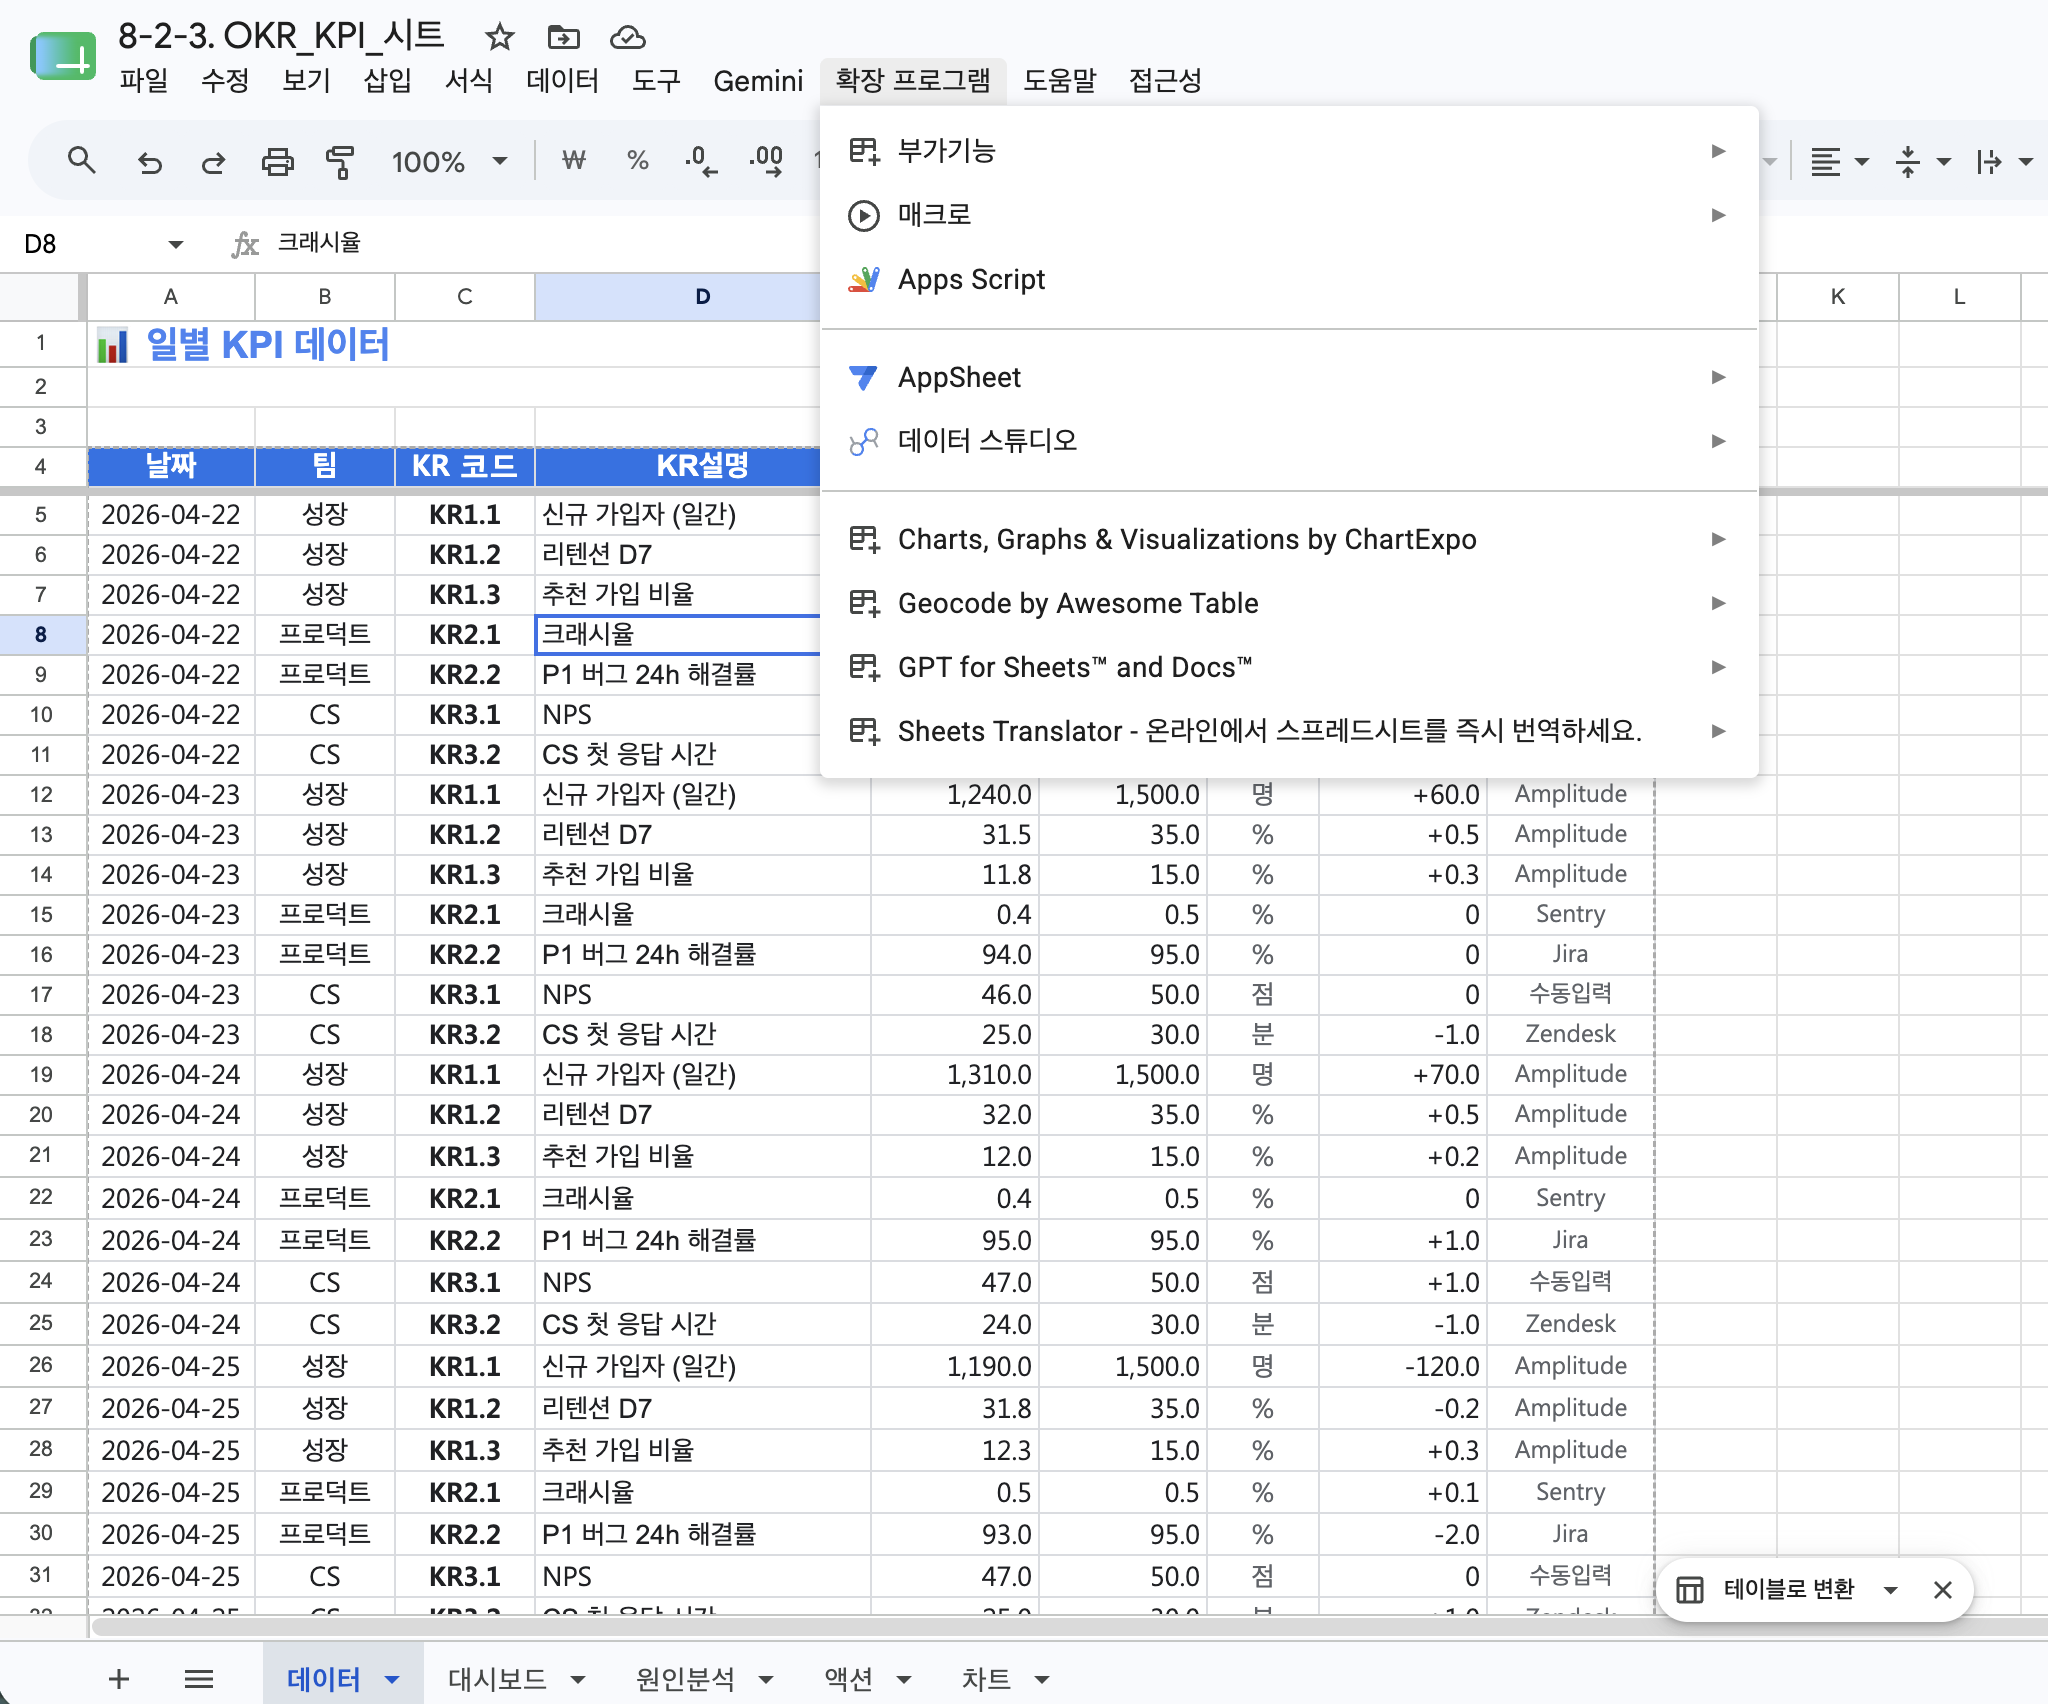Switch to the 대시보드 sheet tab
The width and height of the screenshot is (2048, 1704).
(x=497, y=1680)
